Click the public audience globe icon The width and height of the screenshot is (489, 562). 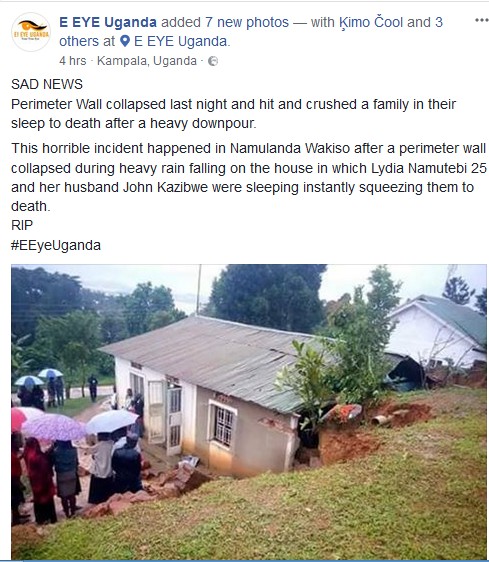pos(213,61)
